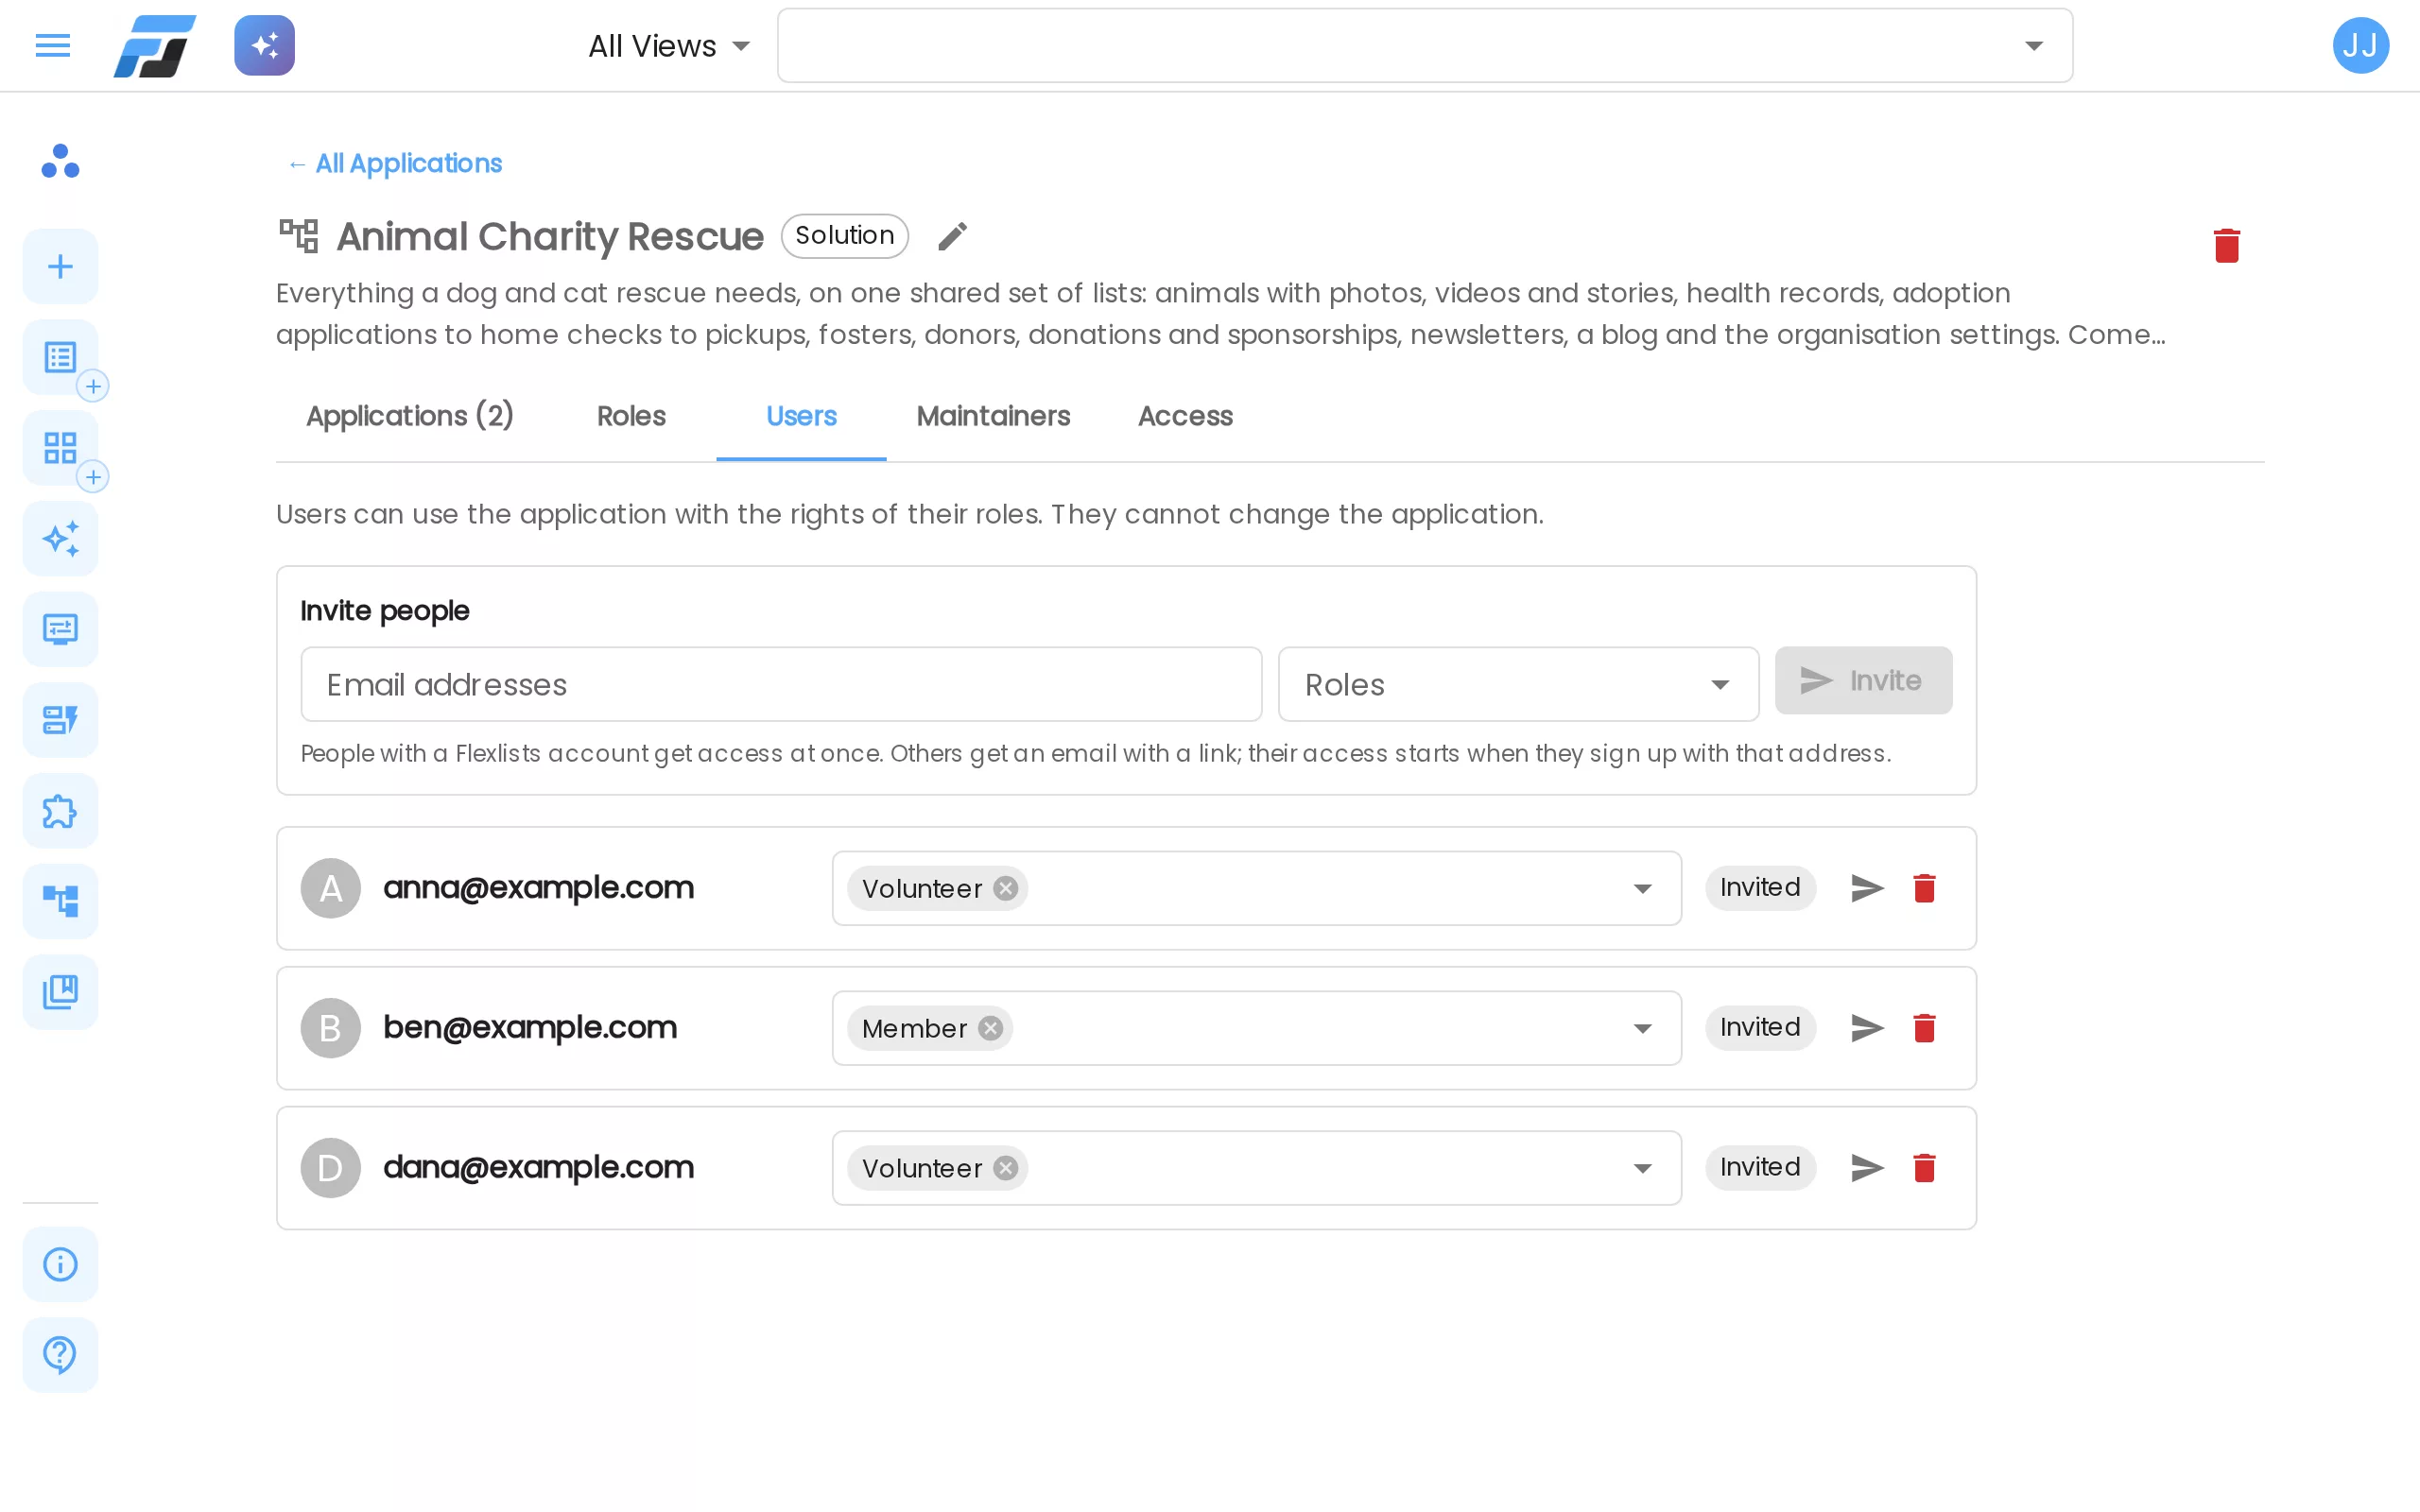Delete ben@example.com user
2420x1512 pixels.
point(1924,1028)
